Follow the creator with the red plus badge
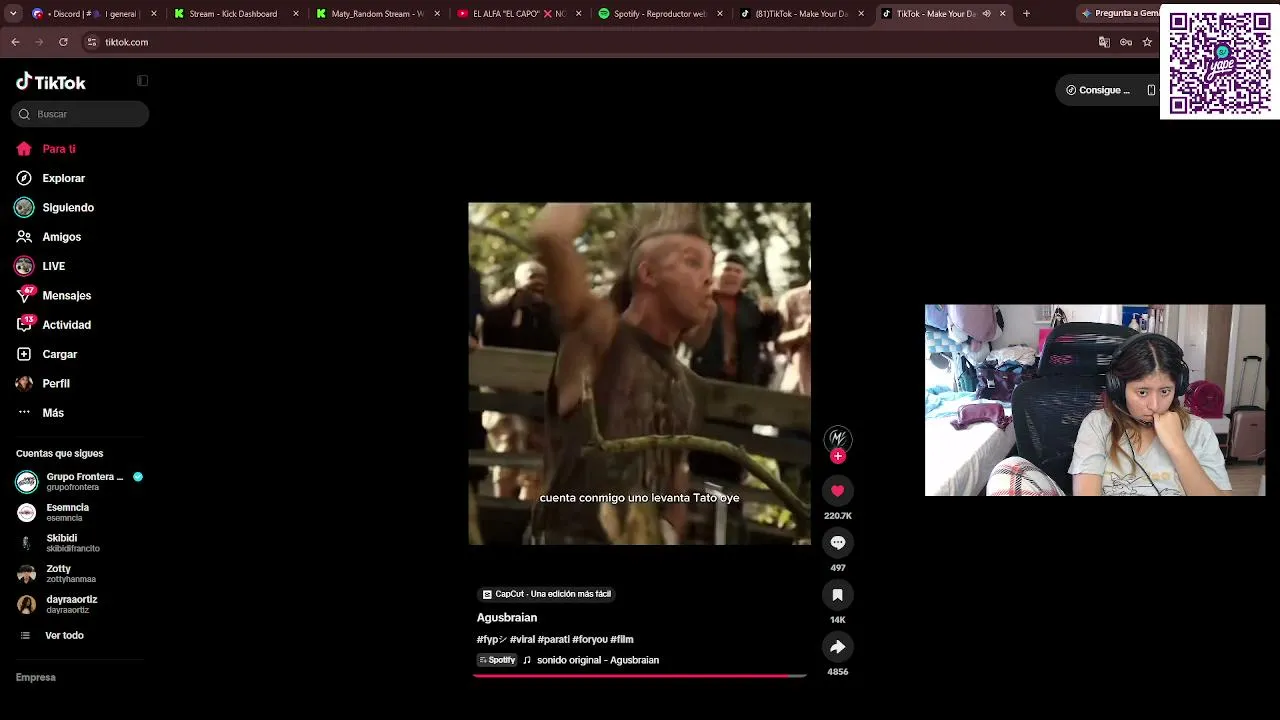The image size is (1280, 720). [x=838, y=456]
